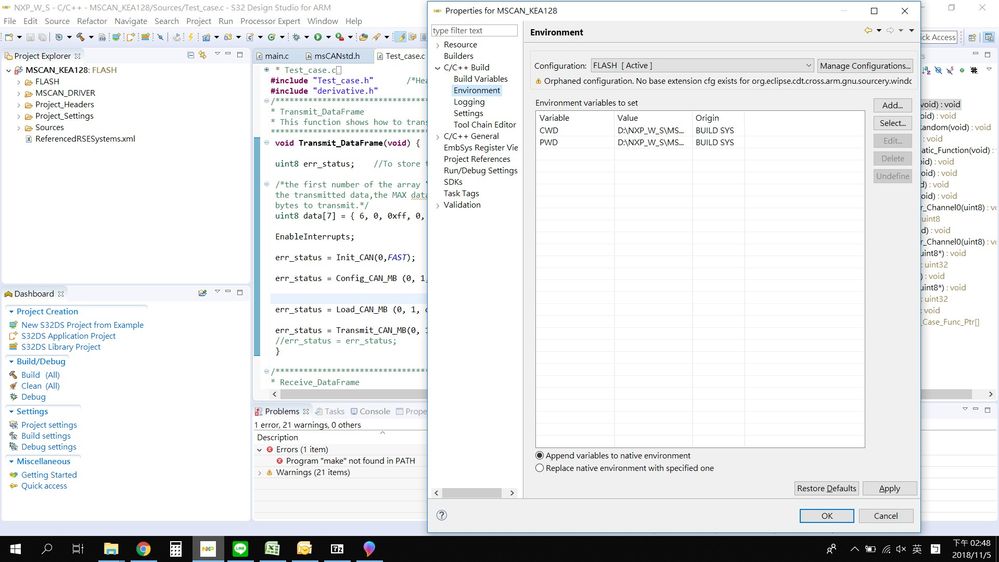Open LINE app from the taskbar
Screen dimensions: 999x562
(240, 549)
